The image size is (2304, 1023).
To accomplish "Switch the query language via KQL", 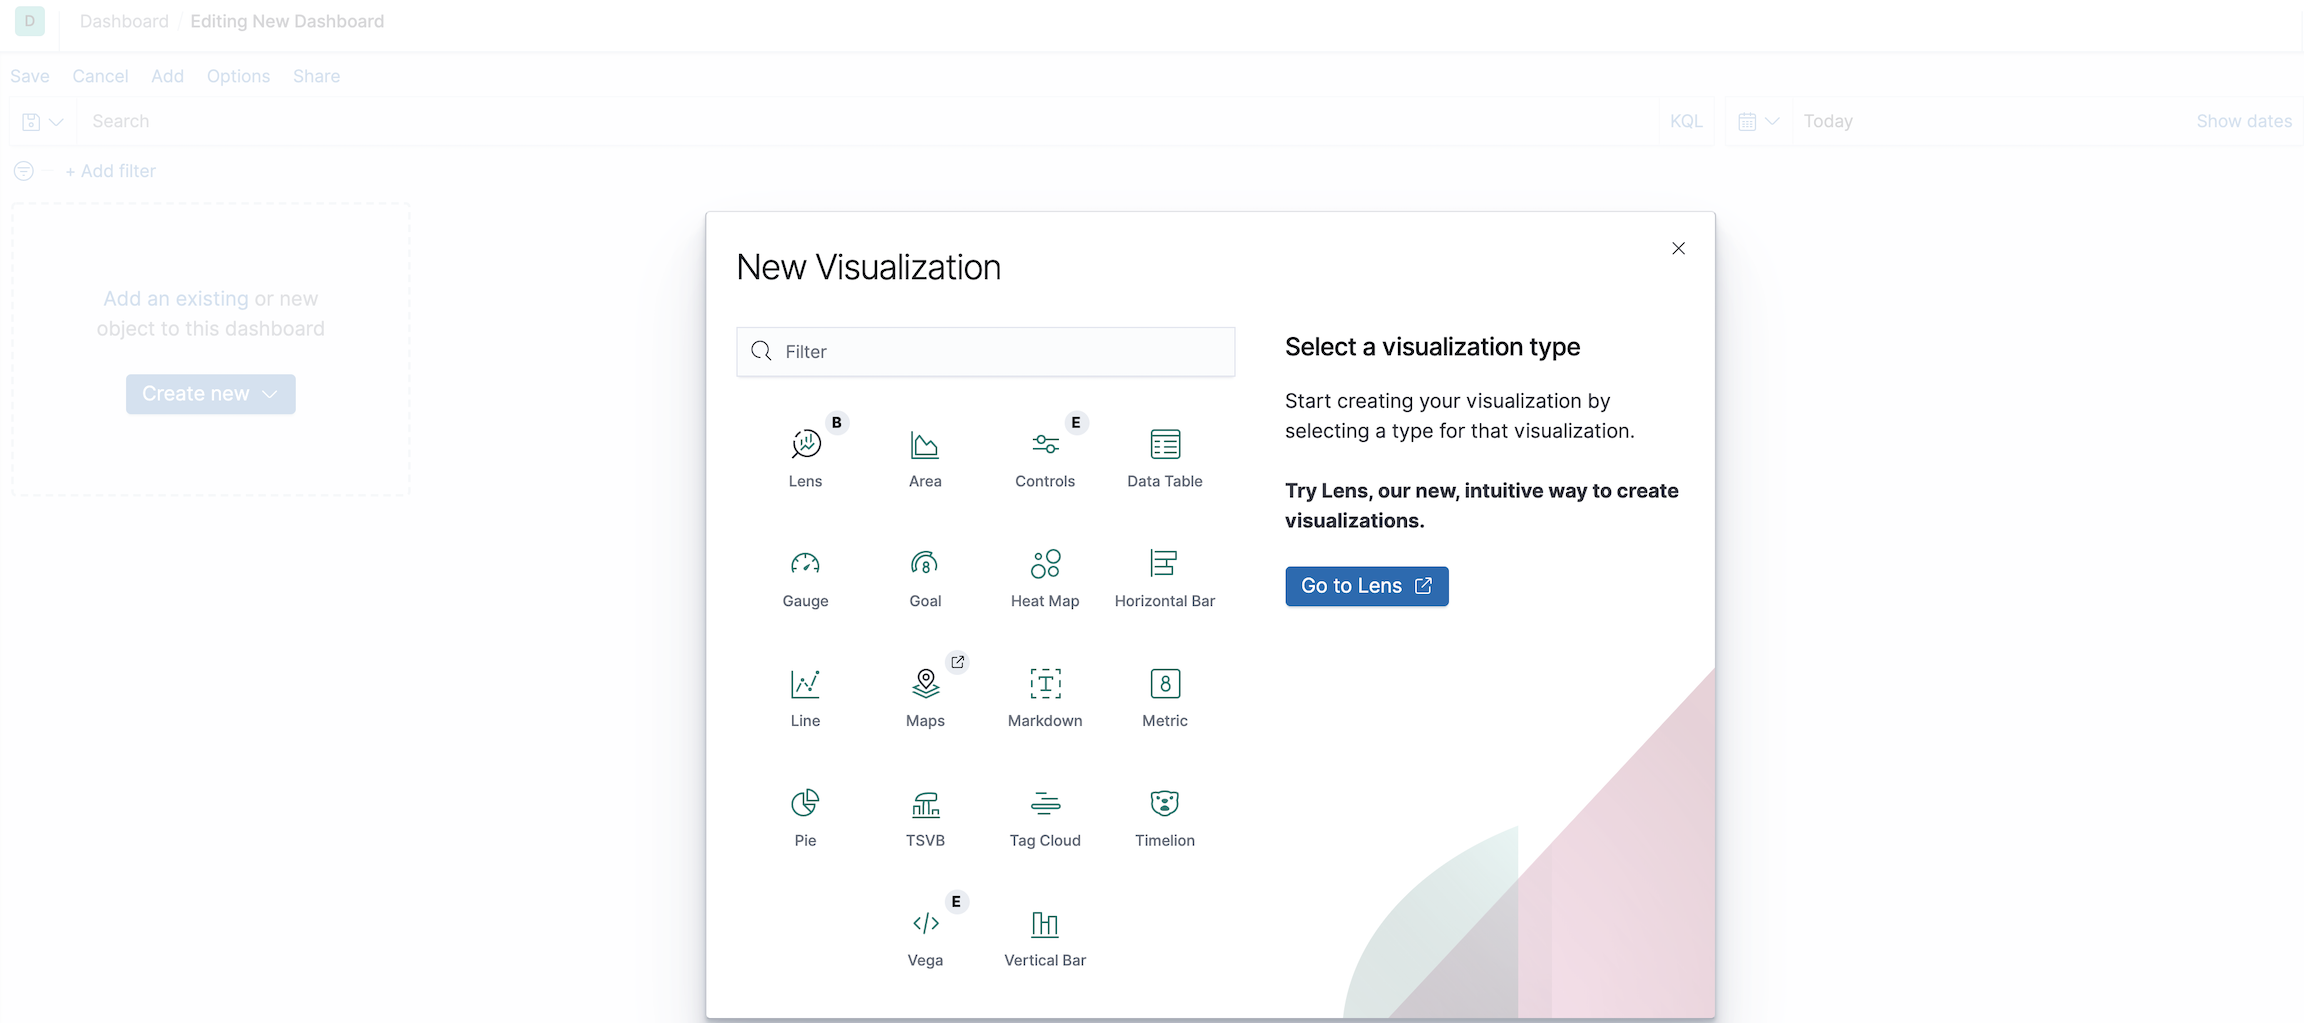I will click(1686, 120).
